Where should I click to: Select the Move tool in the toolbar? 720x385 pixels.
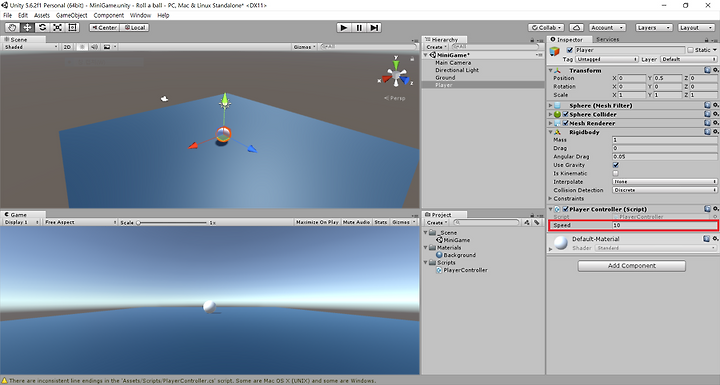[x=28, y=28]
